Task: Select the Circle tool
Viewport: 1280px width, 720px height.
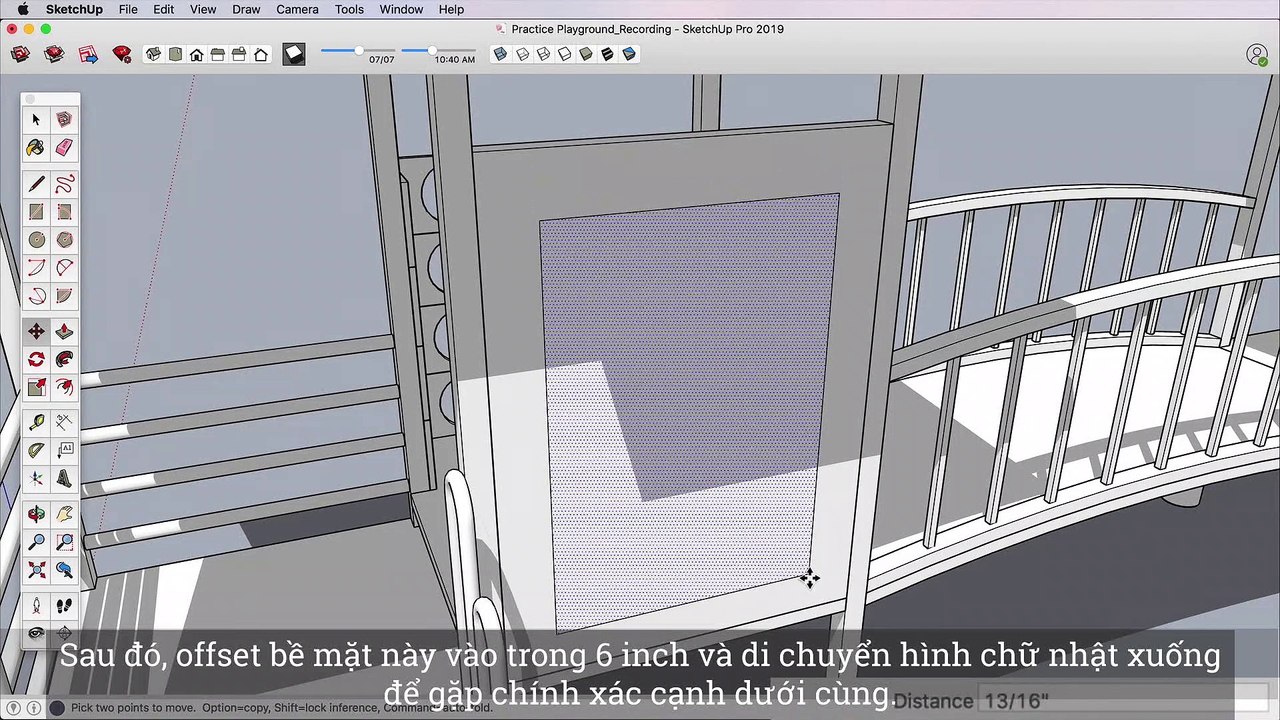Action: tap(37, 240)
